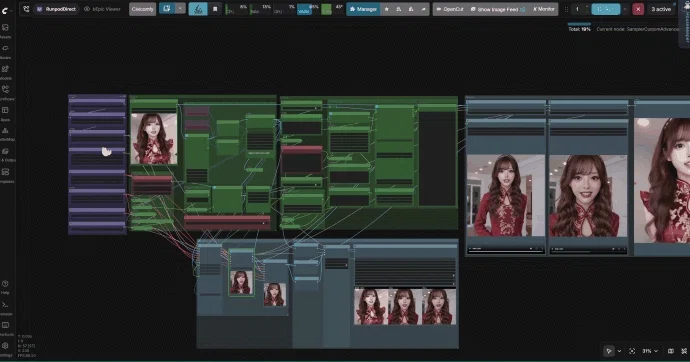Toggle Show Image Feed
This screenshot has width=690, height=362.
click(497, 9)
